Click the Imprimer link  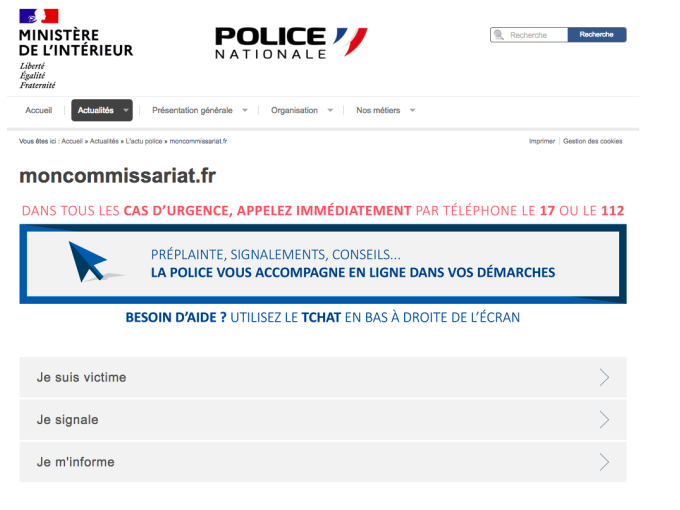pos(542,141)
